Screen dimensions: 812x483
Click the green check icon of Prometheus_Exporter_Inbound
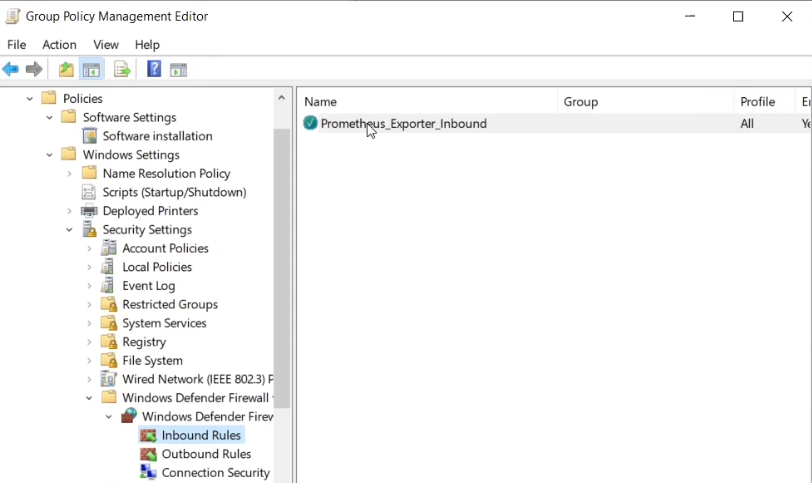(x=310, y=123)
